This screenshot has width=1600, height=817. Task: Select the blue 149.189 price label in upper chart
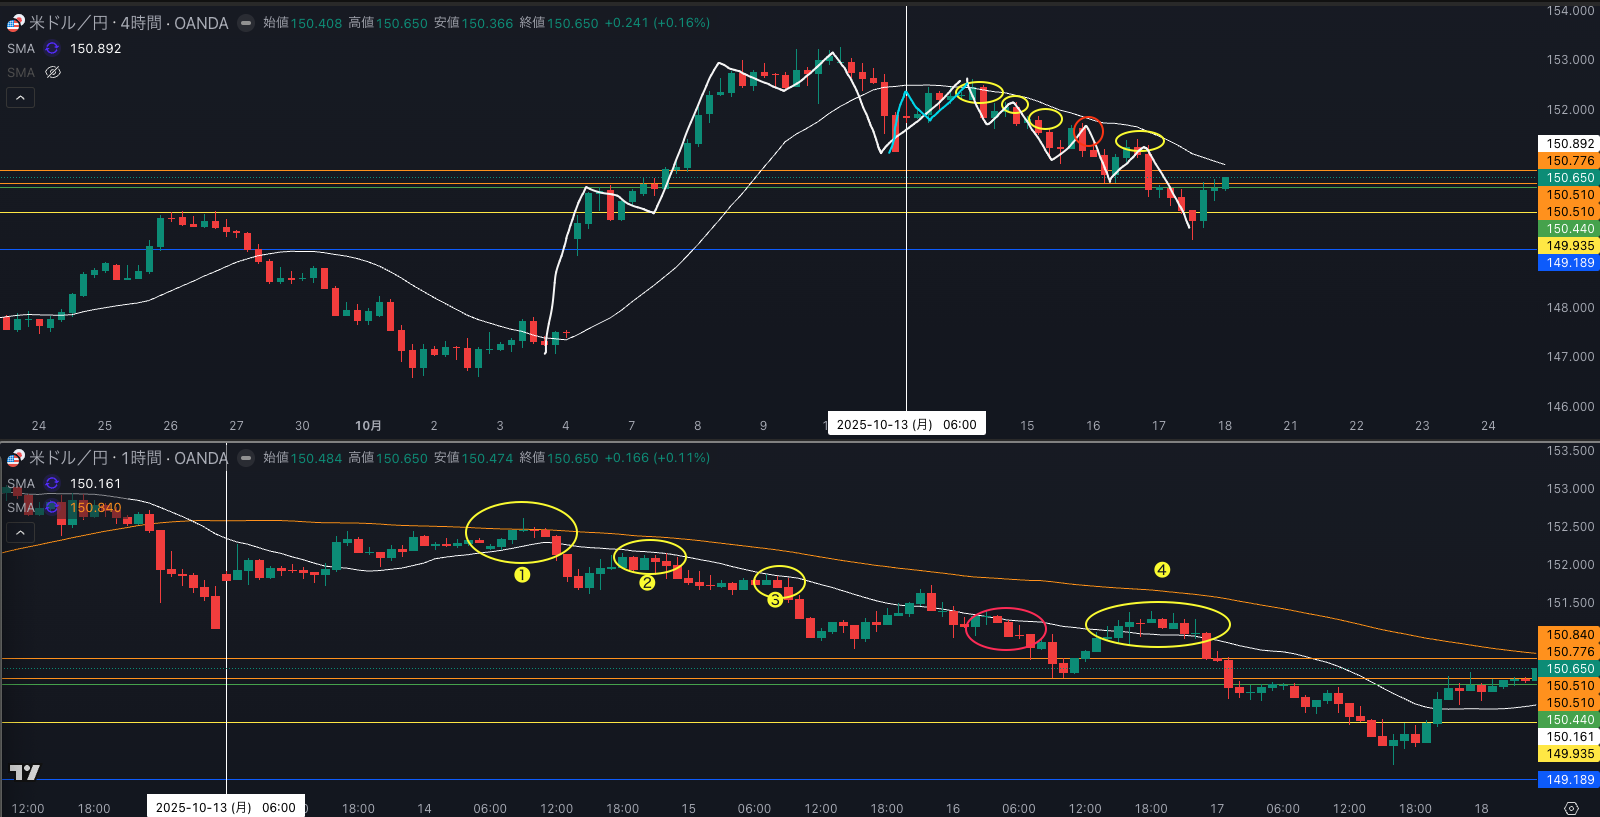(1569, 263)
